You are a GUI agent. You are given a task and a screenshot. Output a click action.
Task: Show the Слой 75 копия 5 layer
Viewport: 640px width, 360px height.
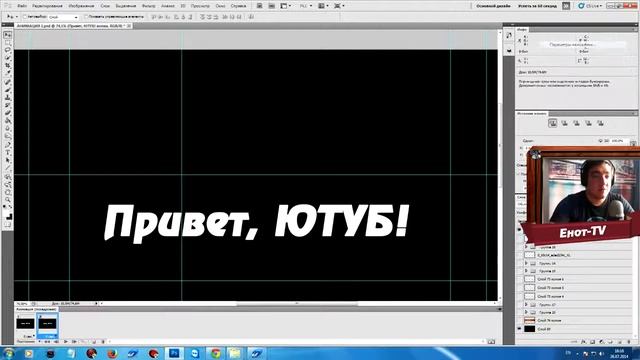(520, 288)
